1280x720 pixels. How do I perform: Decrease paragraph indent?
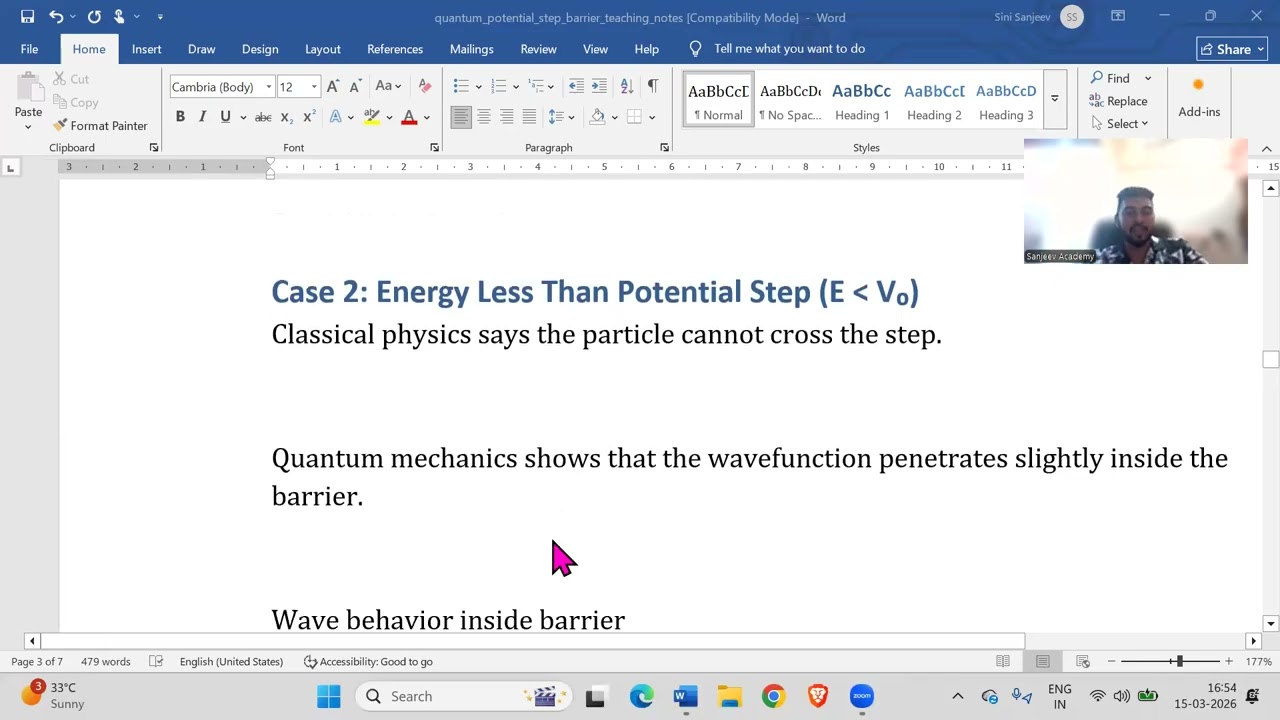point(576,87)
